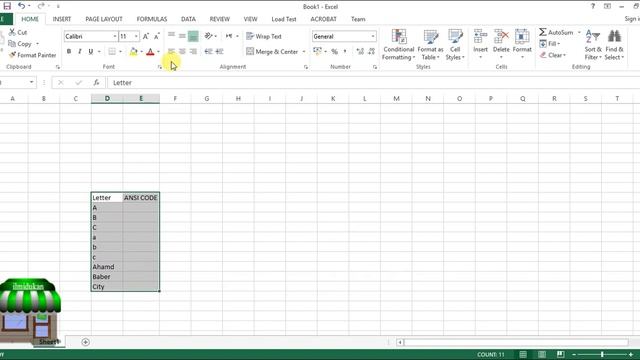Open the General number format dropdown
The image size is (640, 360).
click(x=373, y=36)
